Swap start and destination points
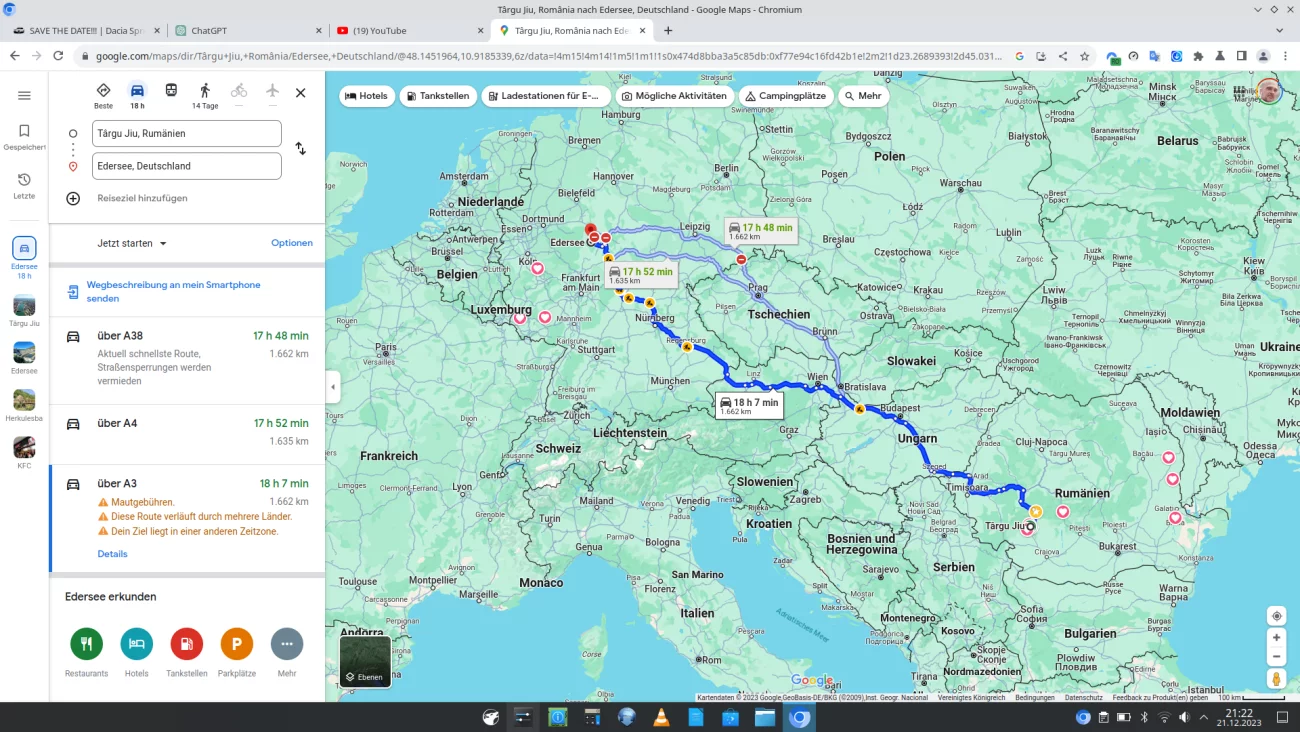1300x732 pixels. tap(300, 149)
